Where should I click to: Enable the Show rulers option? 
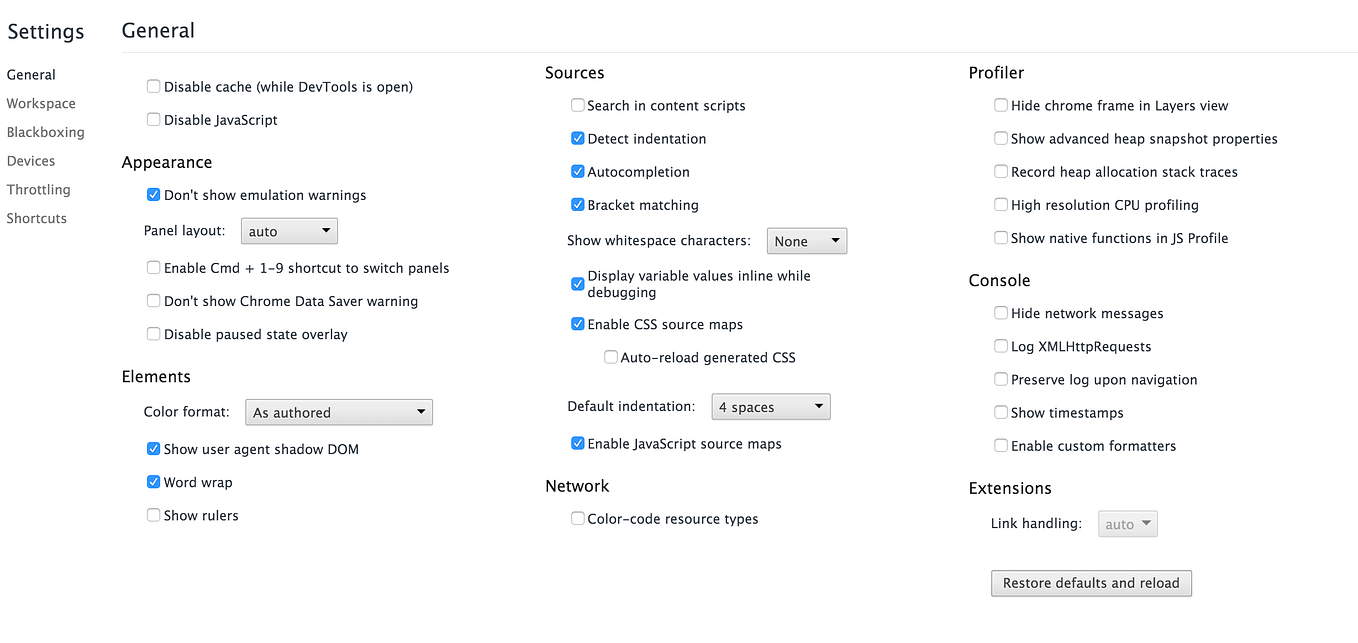click(153, 515)
